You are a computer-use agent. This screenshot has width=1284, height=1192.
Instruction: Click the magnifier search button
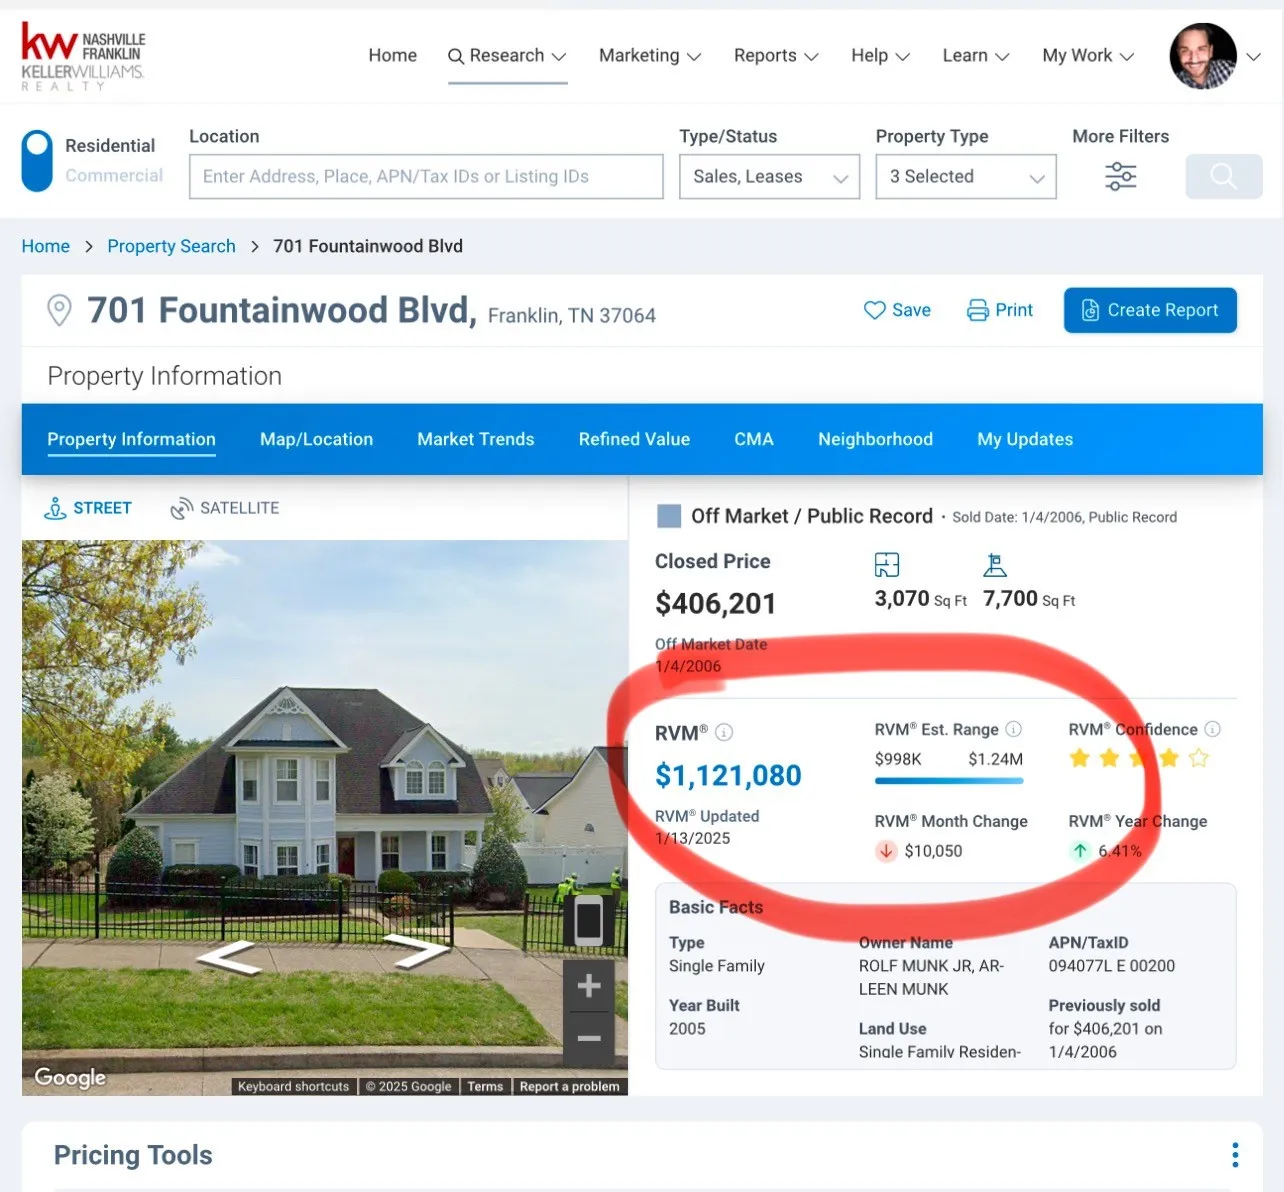point(1224,176)
